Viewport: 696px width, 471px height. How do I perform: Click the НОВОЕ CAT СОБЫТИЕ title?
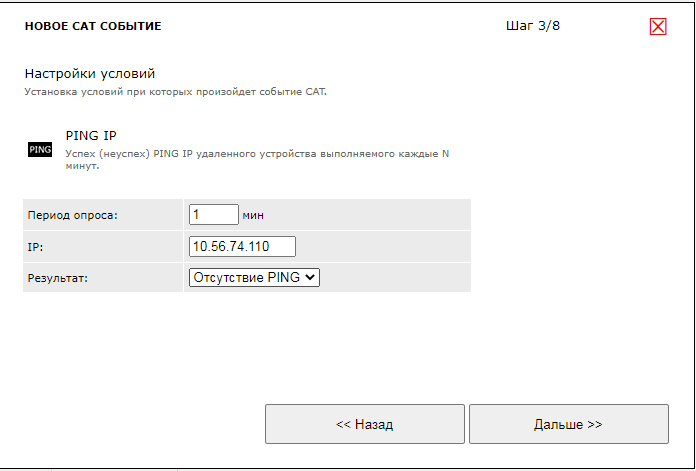pyautogui.click(x=93, y=27)
